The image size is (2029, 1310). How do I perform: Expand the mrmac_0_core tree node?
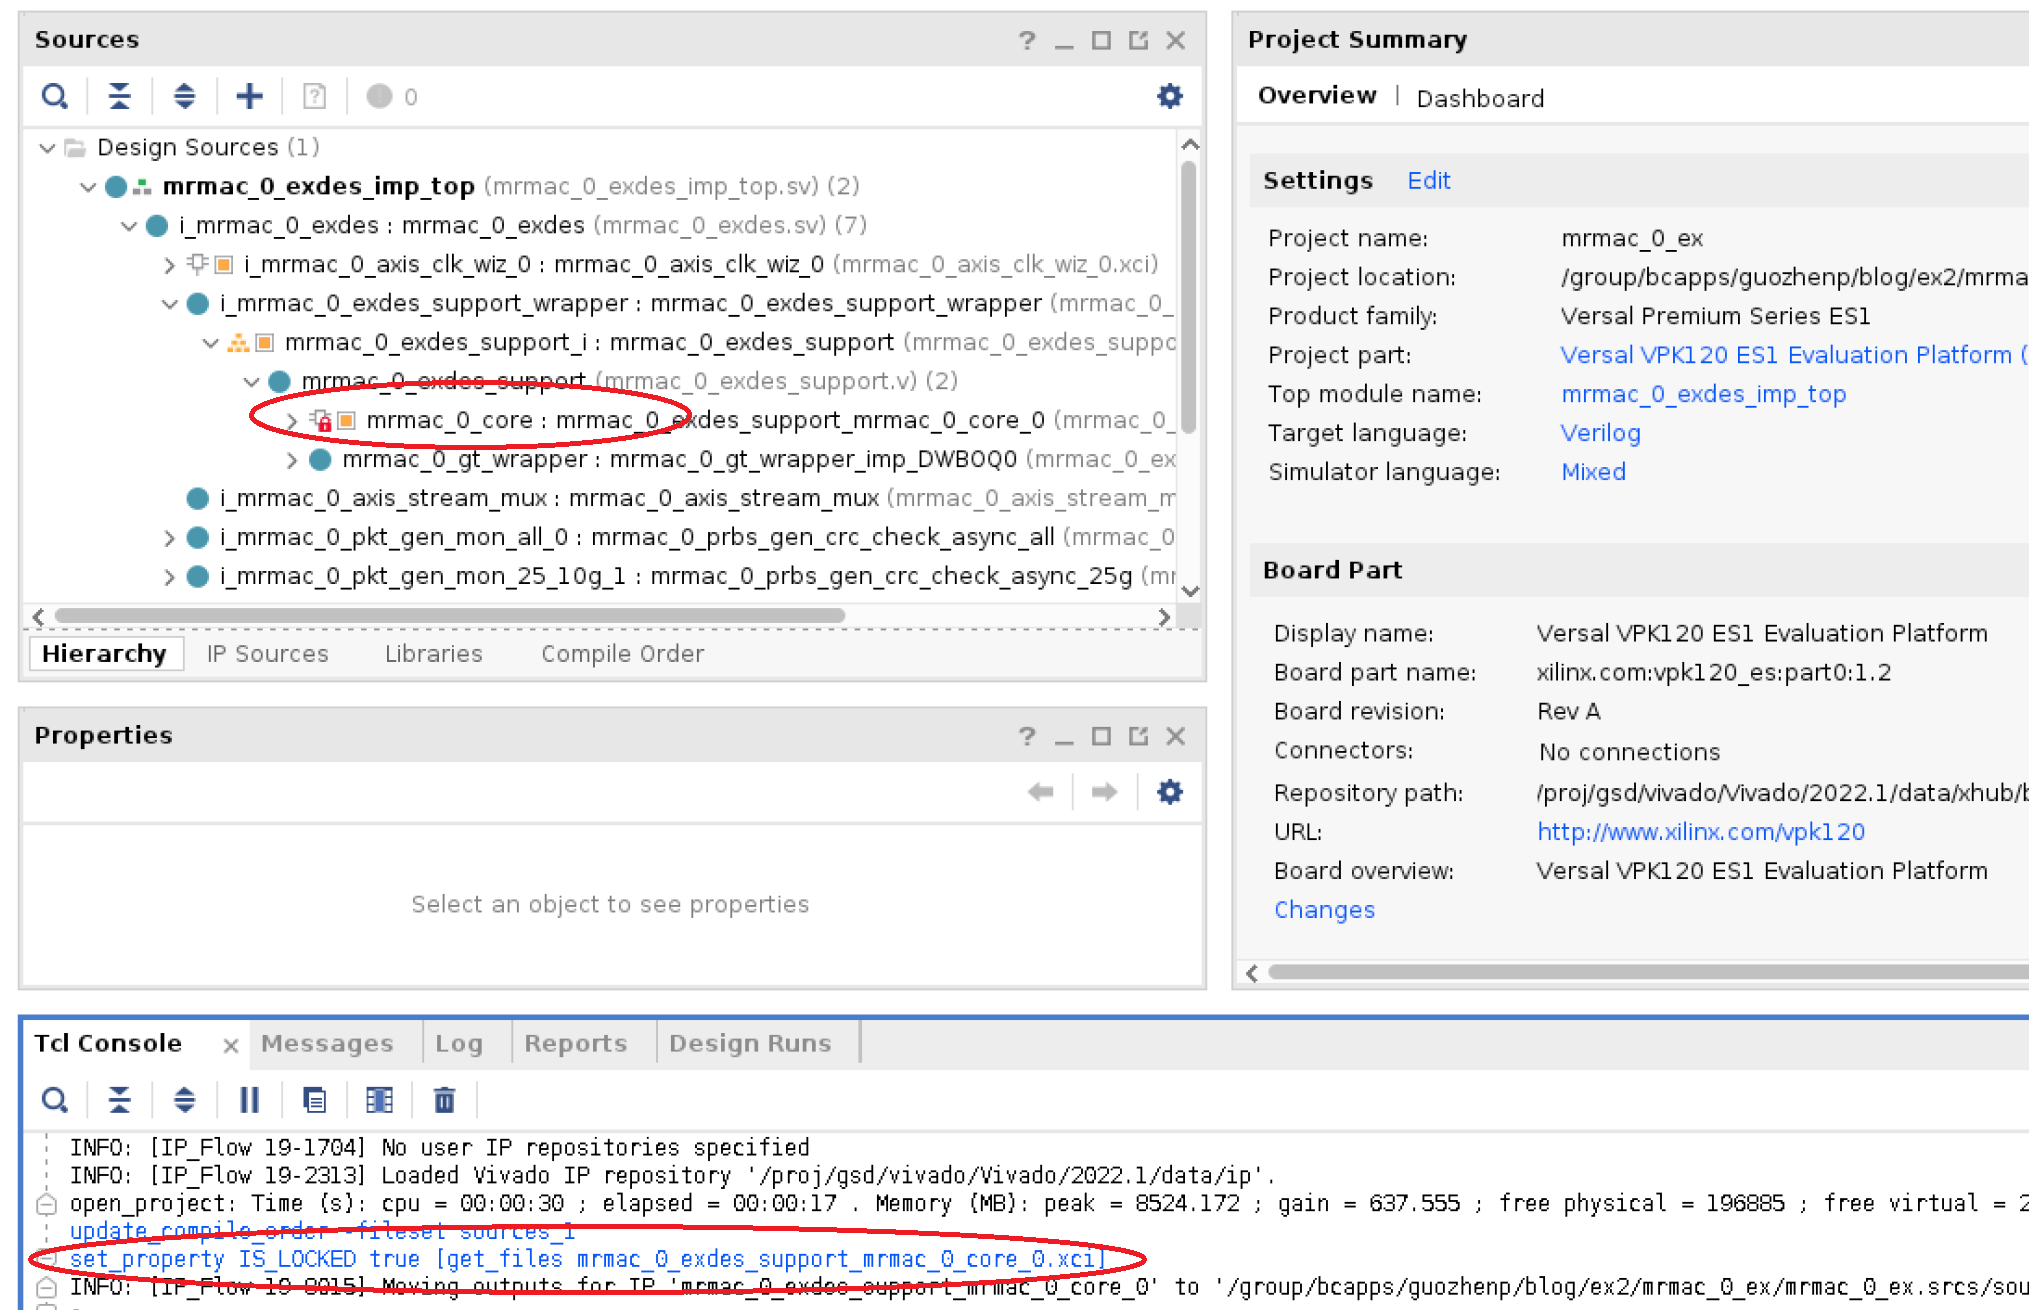(291, 421)
